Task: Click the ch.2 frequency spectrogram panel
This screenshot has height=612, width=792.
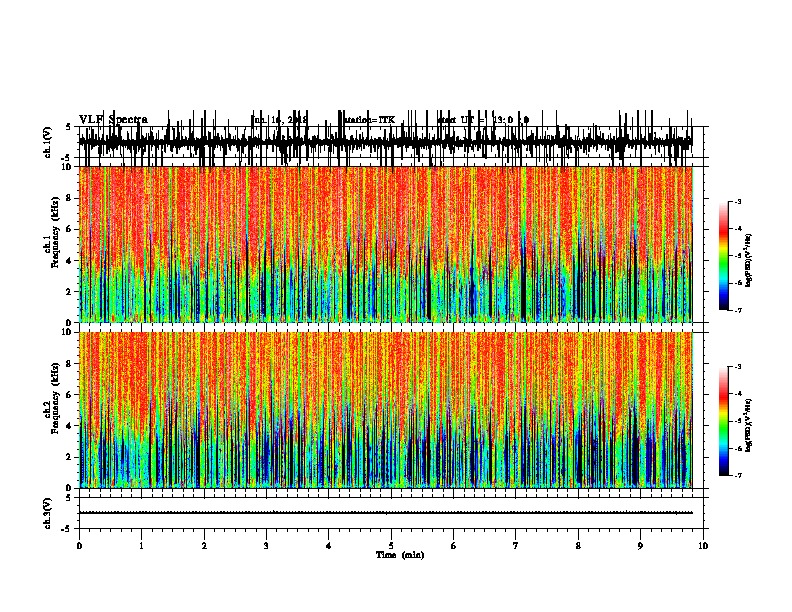Action: pos(385,410)
